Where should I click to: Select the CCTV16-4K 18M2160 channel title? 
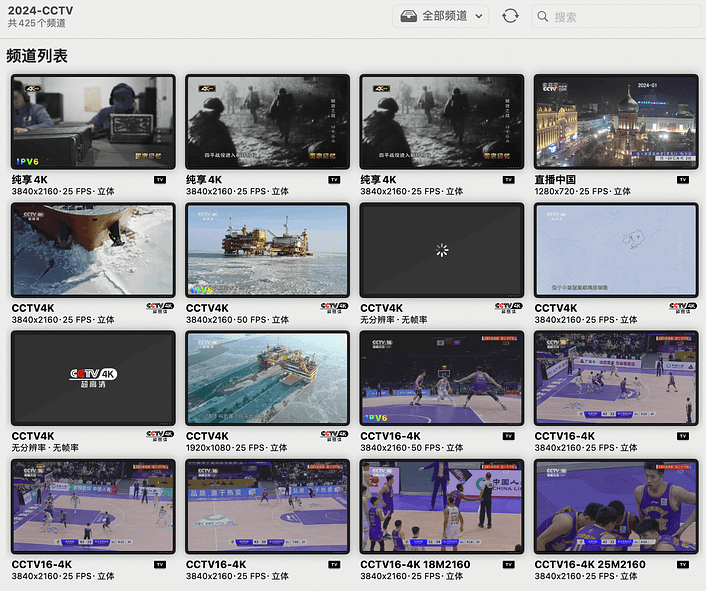tap(415, 564)
